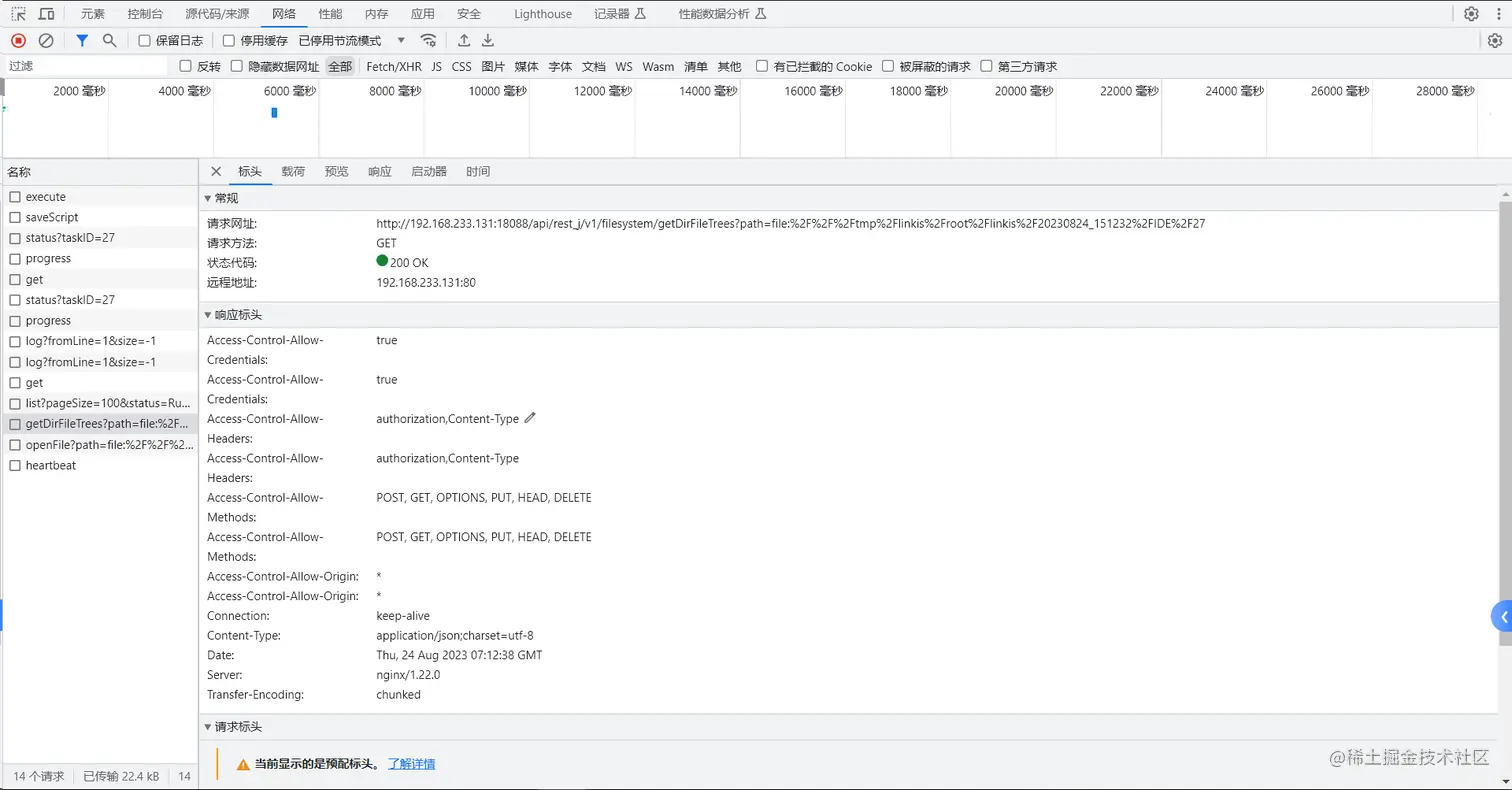Show only 图片 requests
This screenshot has width=1512, height=790.
[x=493, y=67]
